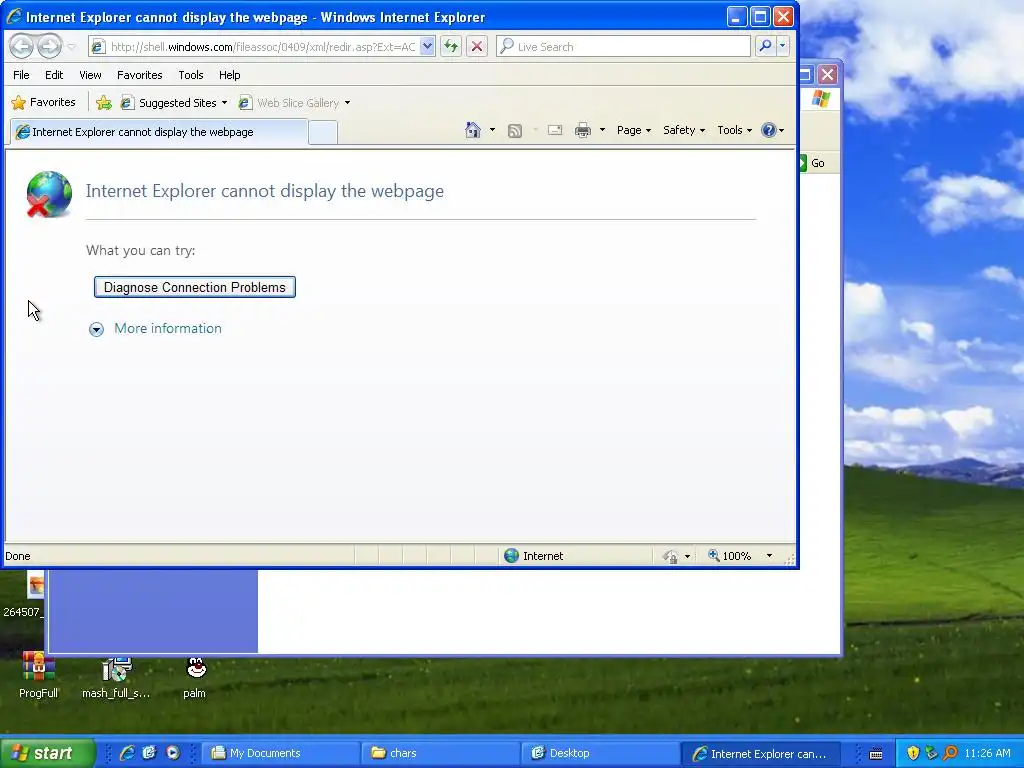Open the Page dropdown menu

point(633,130)
